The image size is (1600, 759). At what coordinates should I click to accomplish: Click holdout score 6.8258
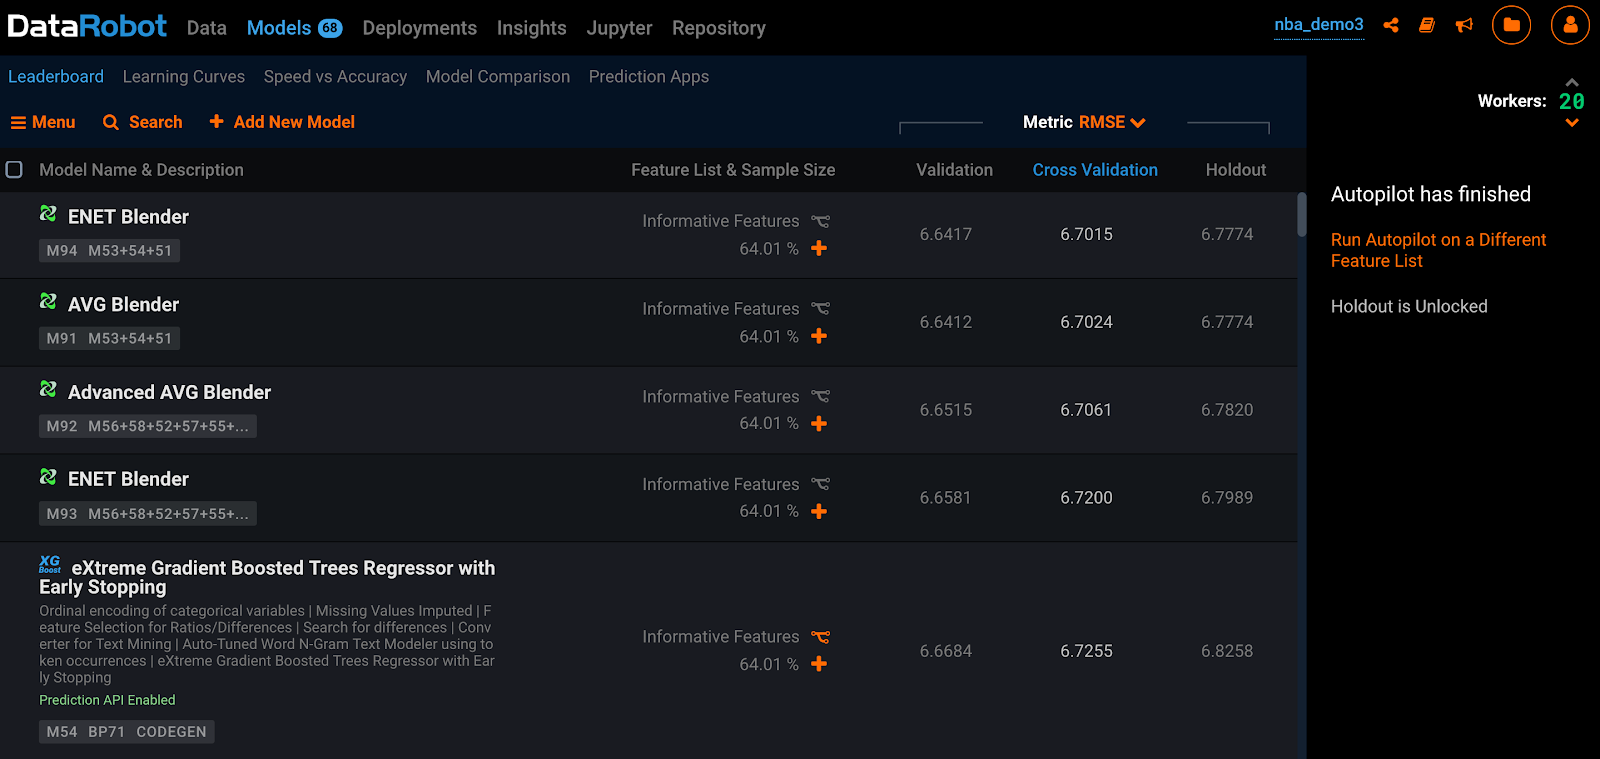click(x=1227, y=651)
